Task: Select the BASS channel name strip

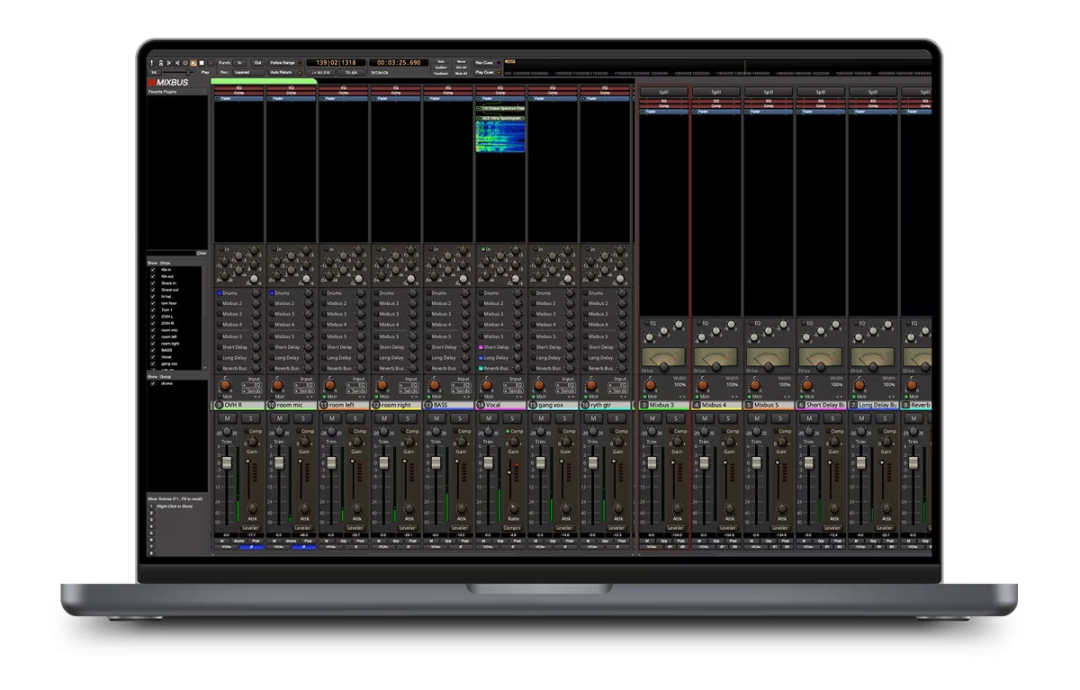Action: pyautogui.click(x=448, y=406)
